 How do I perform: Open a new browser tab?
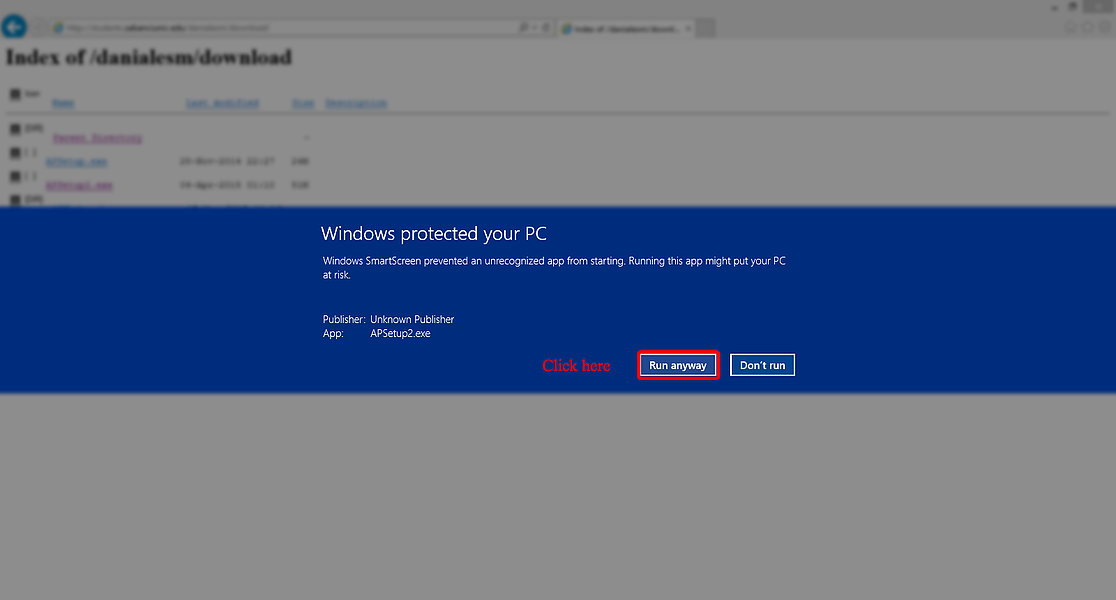(x=706, y=28)
